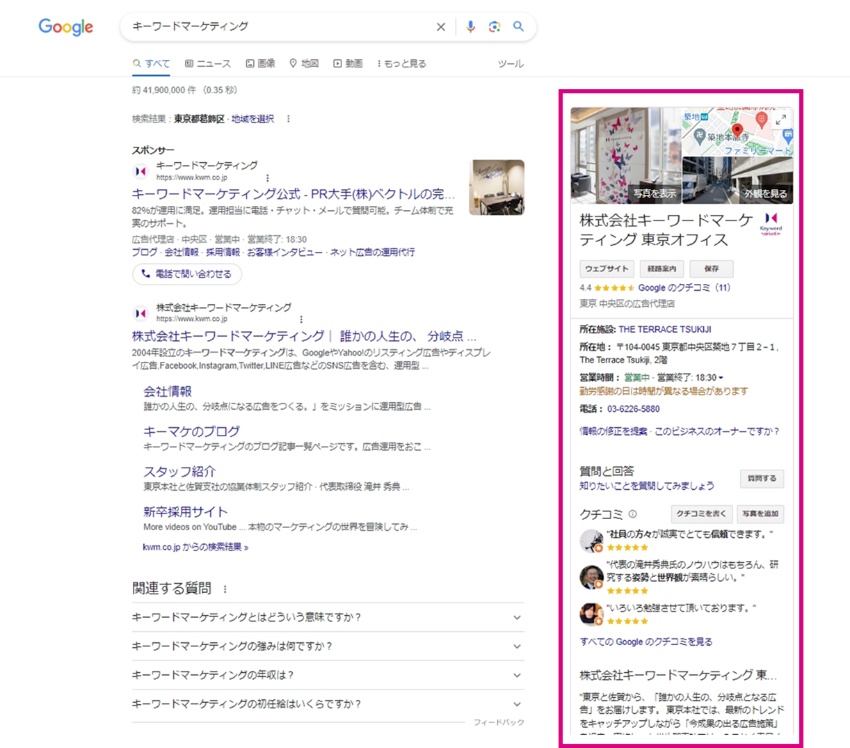Click the sponsored result office image thumbnail
850x748 pixels.
click(497, 188)
